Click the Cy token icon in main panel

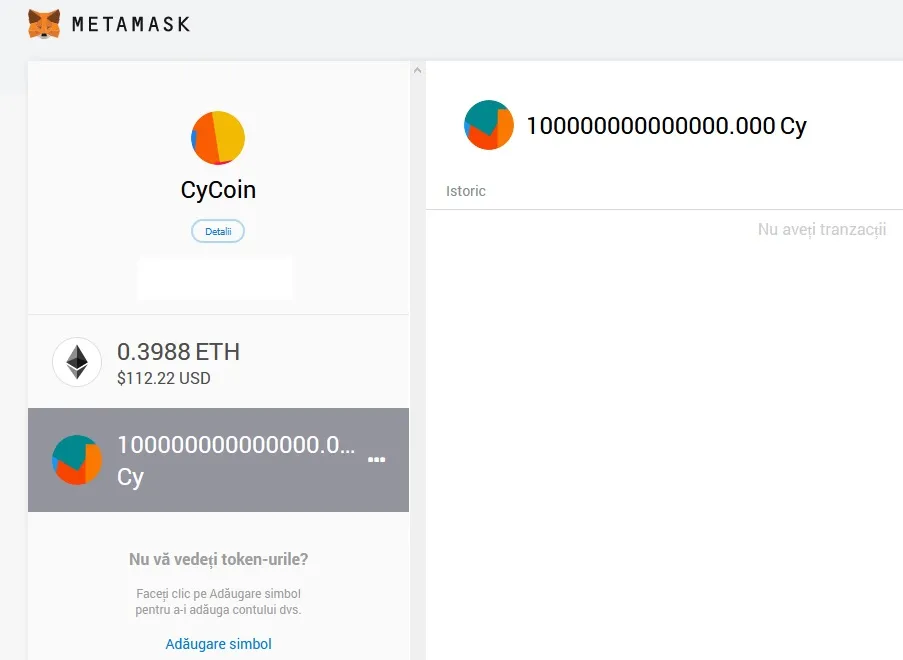[x=489, y=125]
